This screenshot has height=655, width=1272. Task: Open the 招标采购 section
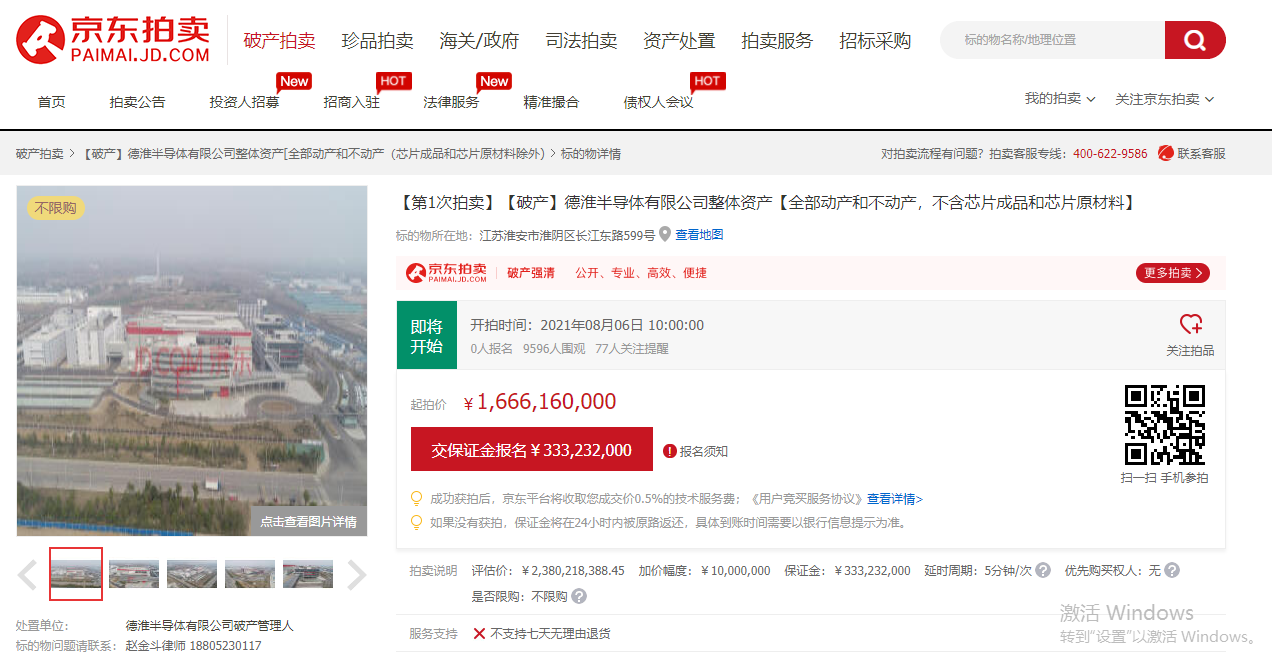point(875,41)
